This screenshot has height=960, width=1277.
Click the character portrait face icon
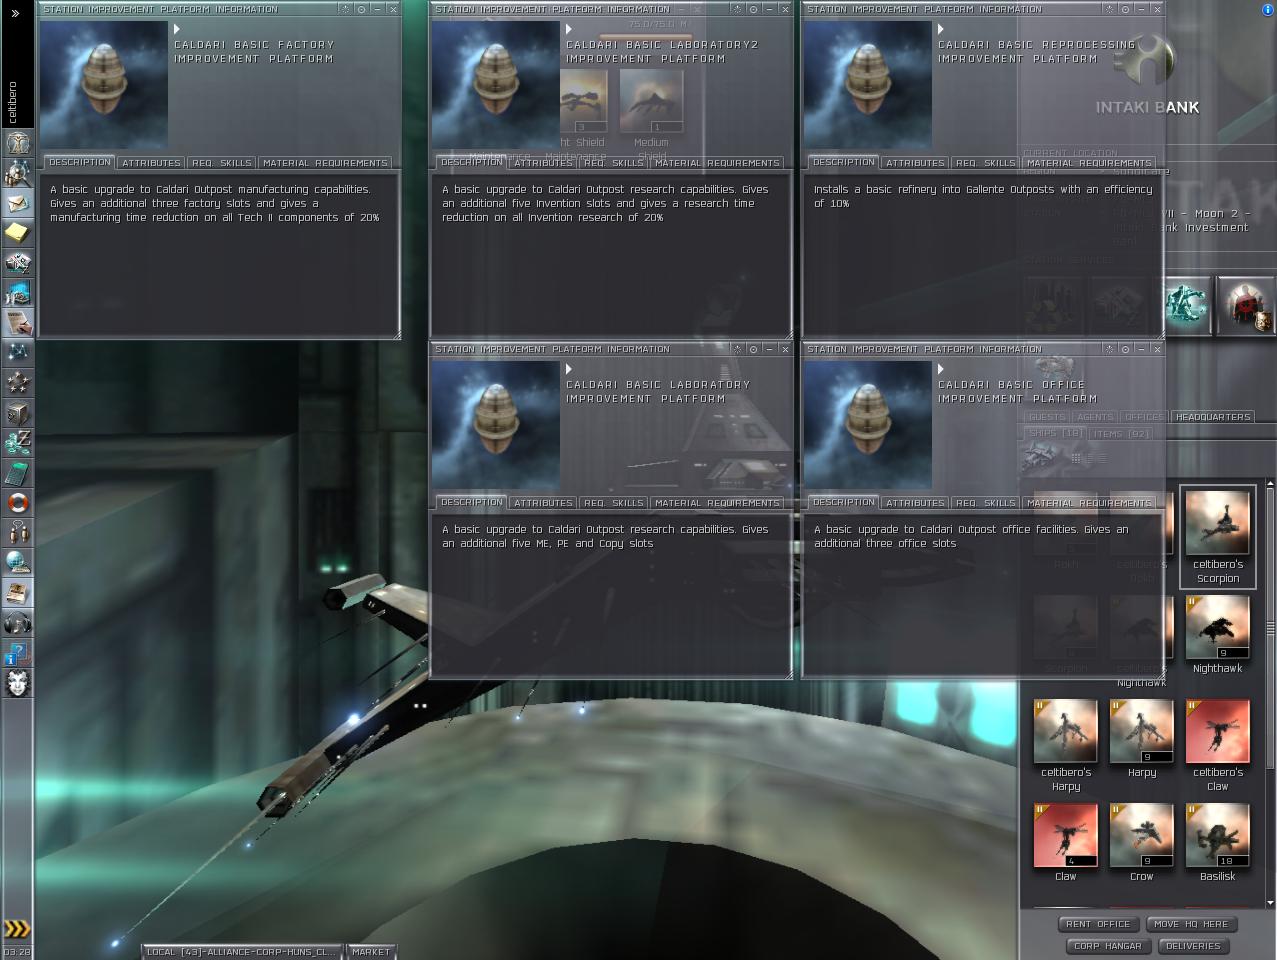[17, 683]
